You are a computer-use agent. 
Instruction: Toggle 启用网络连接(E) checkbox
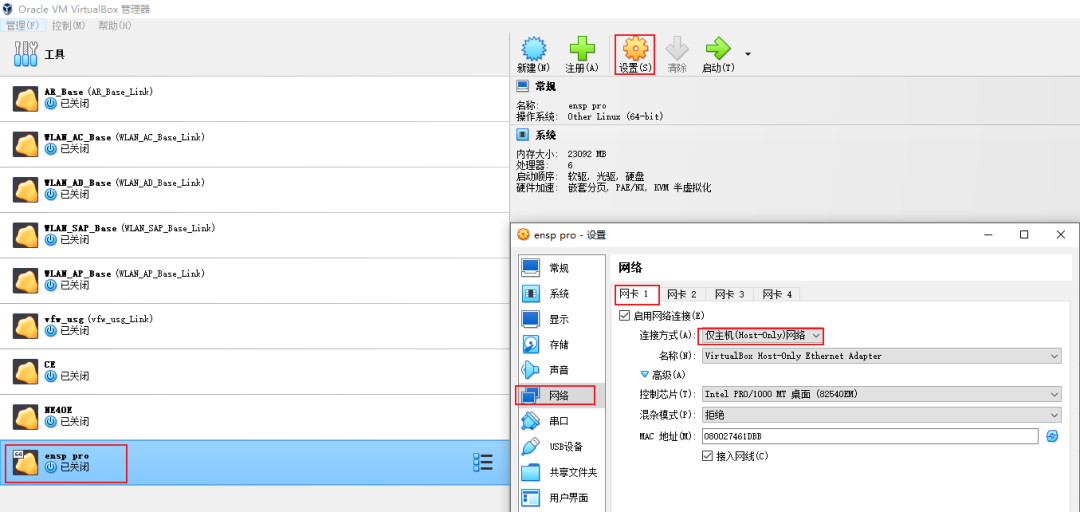(625, 315)
